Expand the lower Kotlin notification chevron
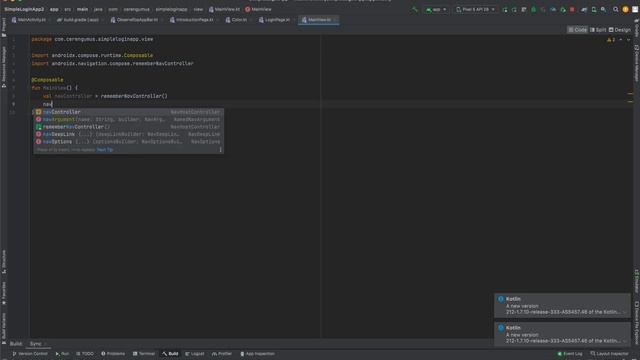 (625, 341)
